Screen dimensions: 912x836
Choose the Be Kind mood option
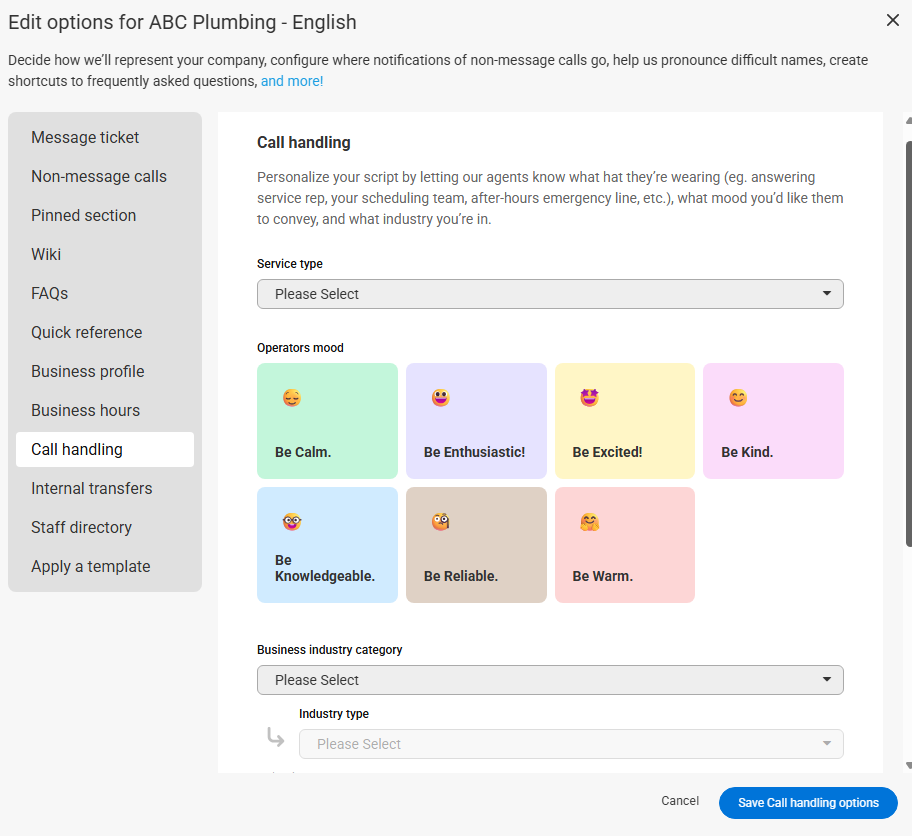773,421
